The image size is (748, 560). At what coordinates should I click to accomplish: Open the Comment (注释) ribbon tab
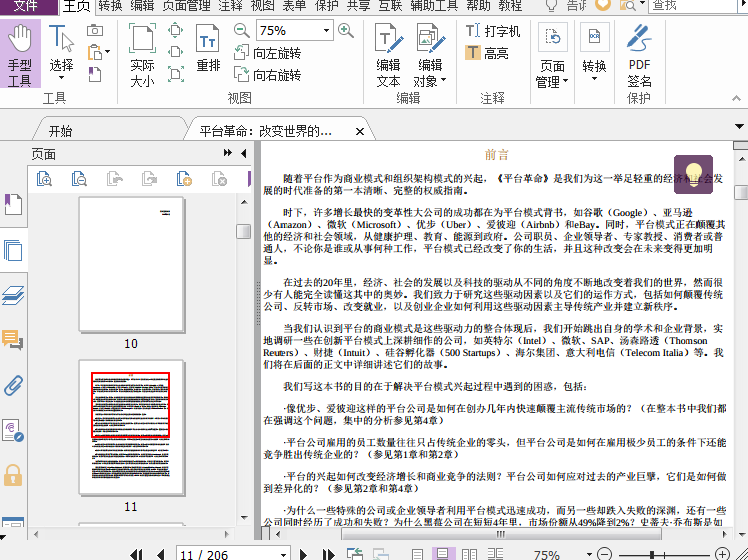click(230, 6)
